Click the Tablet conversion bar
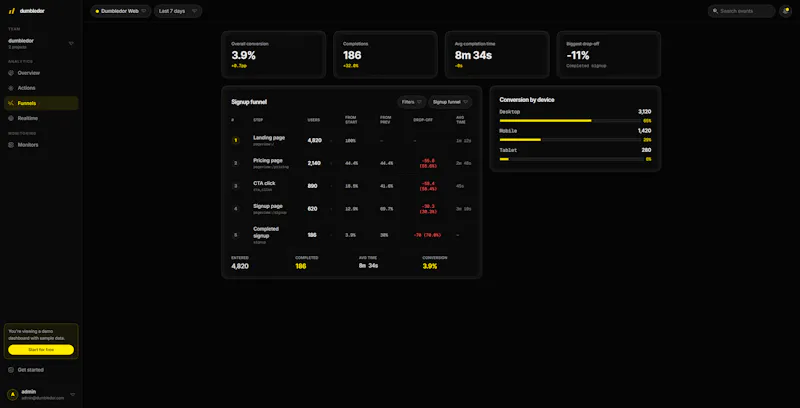 click(x=570, y=159)
